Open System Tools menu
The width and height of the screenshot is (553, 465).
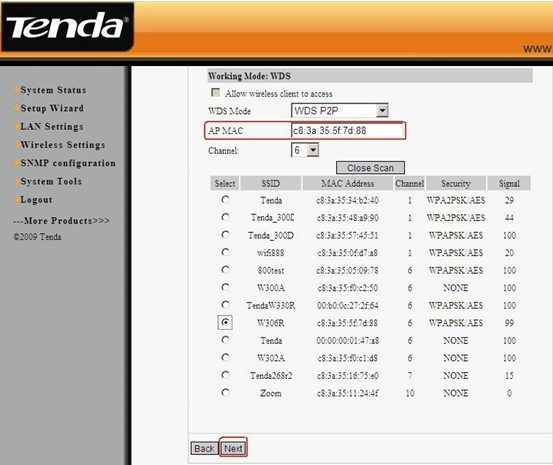pyautogui.click(x=51, y=181)
